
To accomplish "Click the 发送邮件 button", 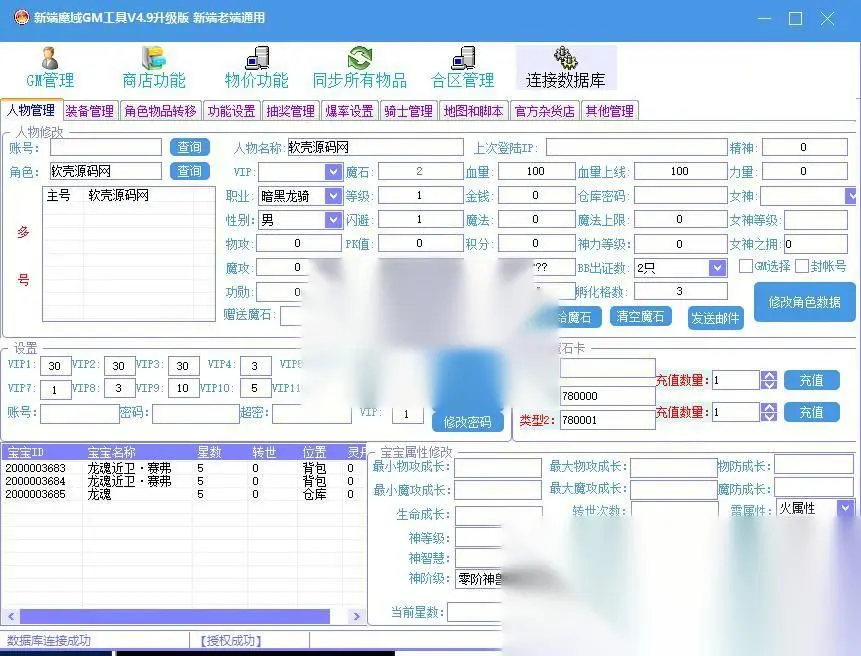I will coord(715,318).
